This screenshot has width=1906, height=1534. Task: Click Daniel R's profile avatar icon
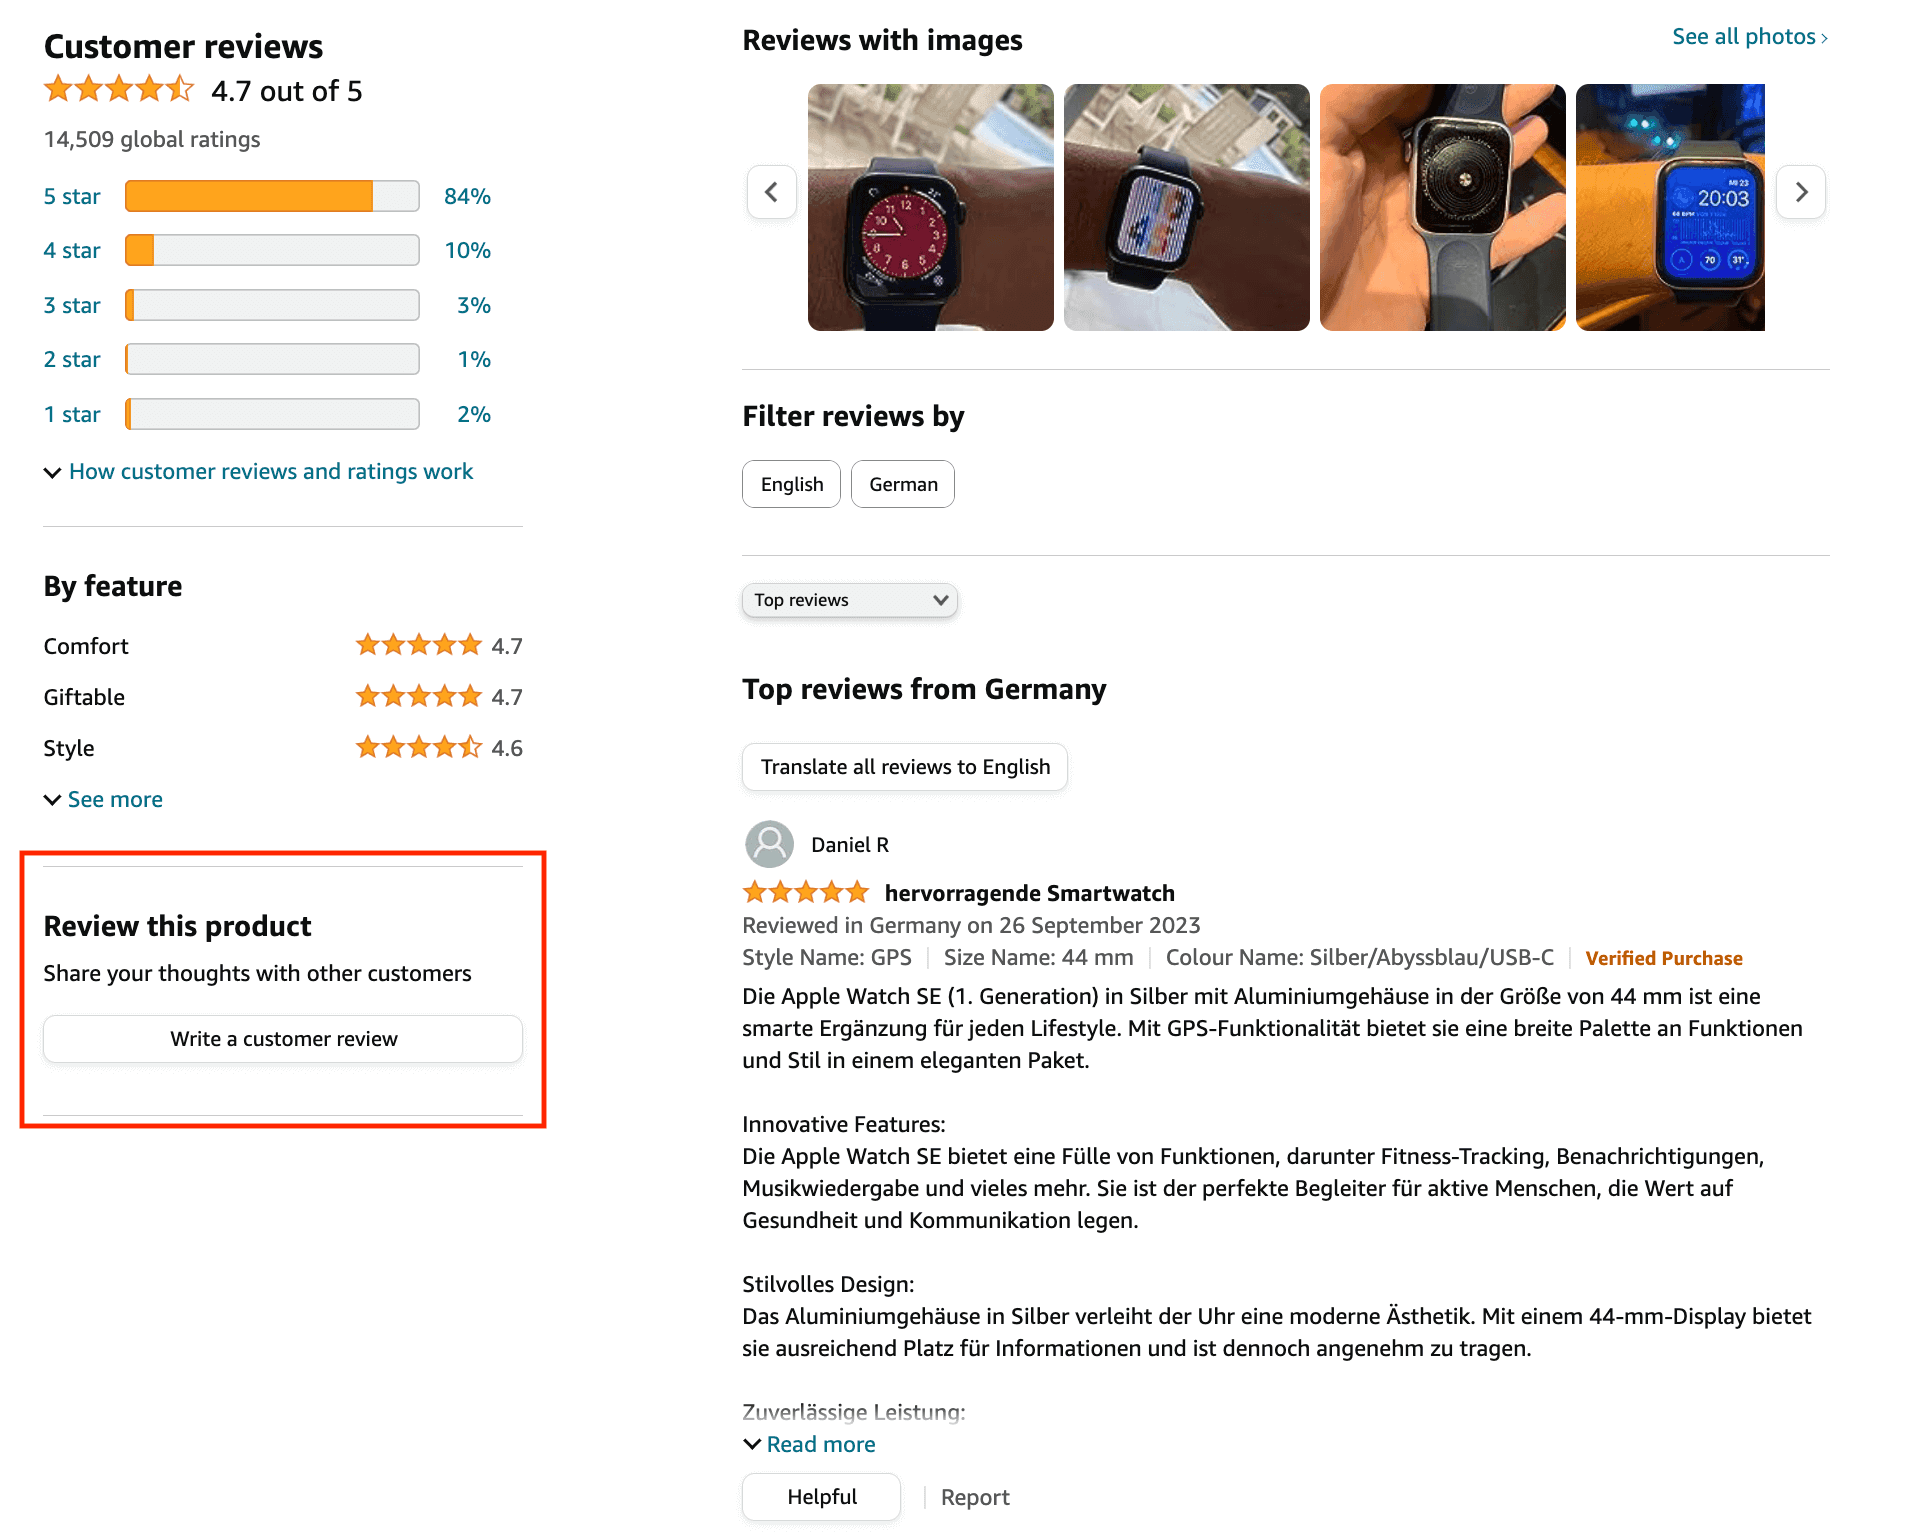[x=769, y=845]
